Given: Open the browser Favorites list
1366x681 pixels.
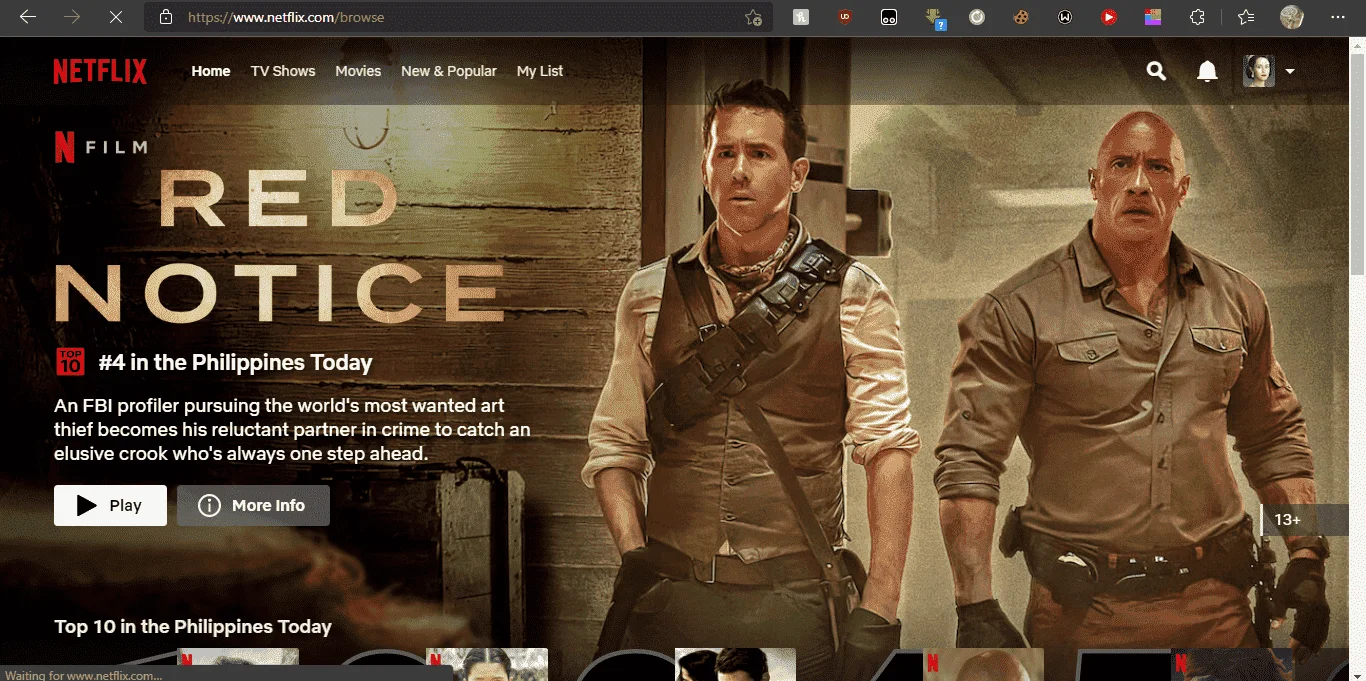Looking at the screenshot, I should pos(1245,17).
